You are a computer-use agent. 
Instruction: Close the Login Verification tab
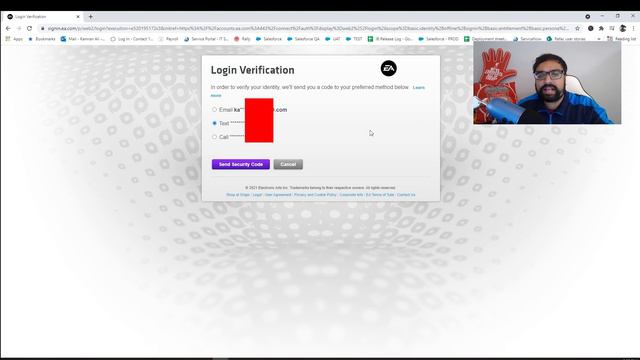78,16
